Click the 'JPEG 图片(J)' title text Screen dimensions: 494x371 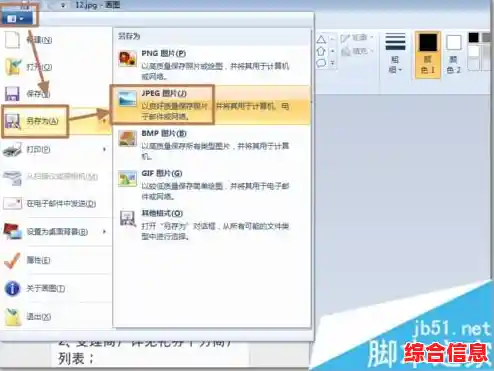point(164,93)
